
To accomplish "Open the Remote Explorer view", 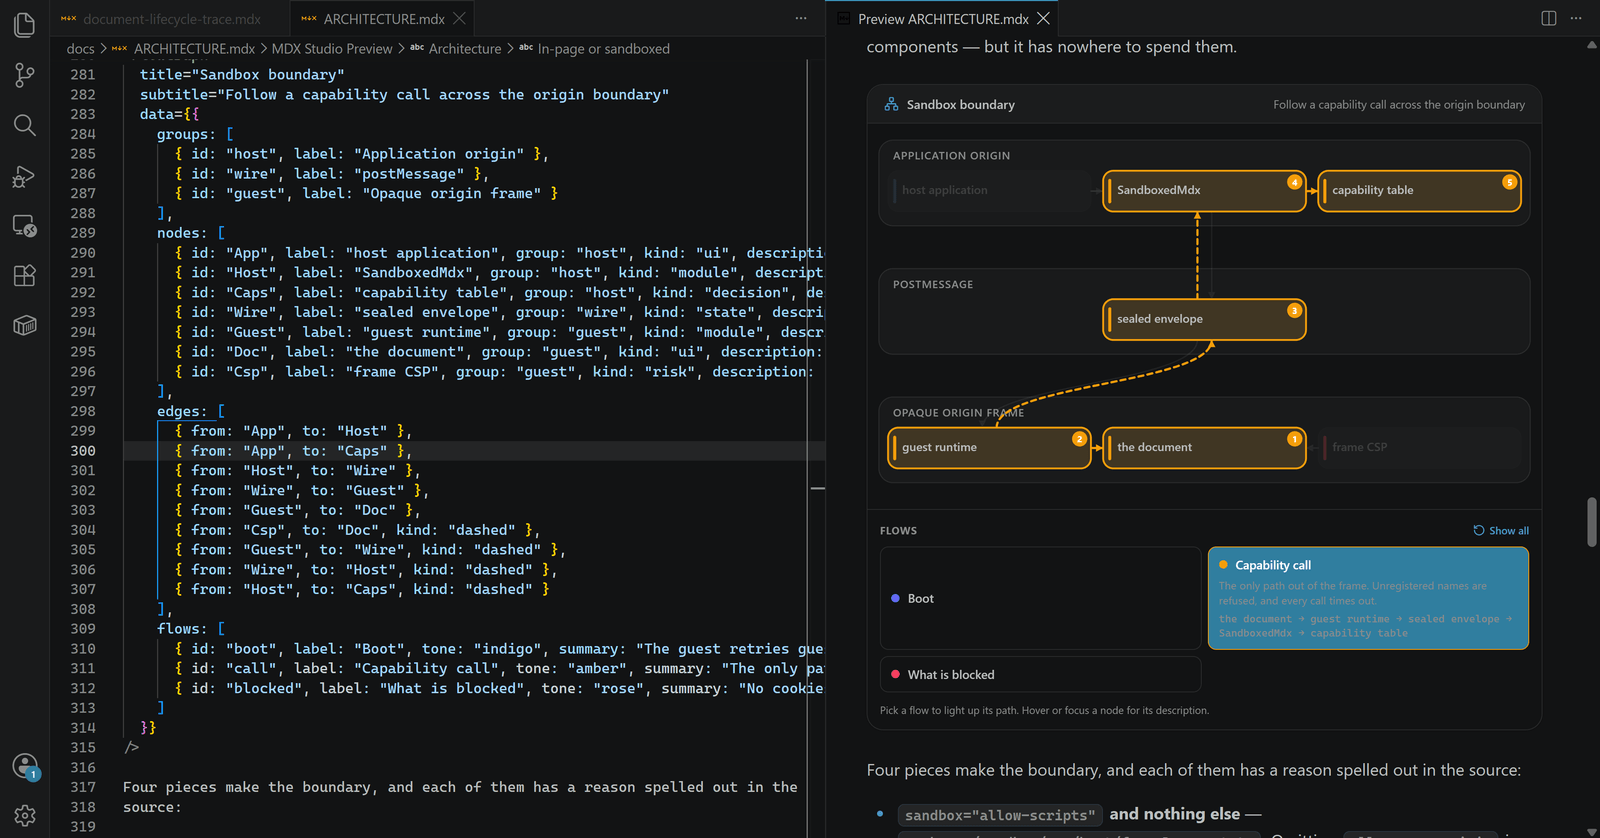I will tap(24, 226).
